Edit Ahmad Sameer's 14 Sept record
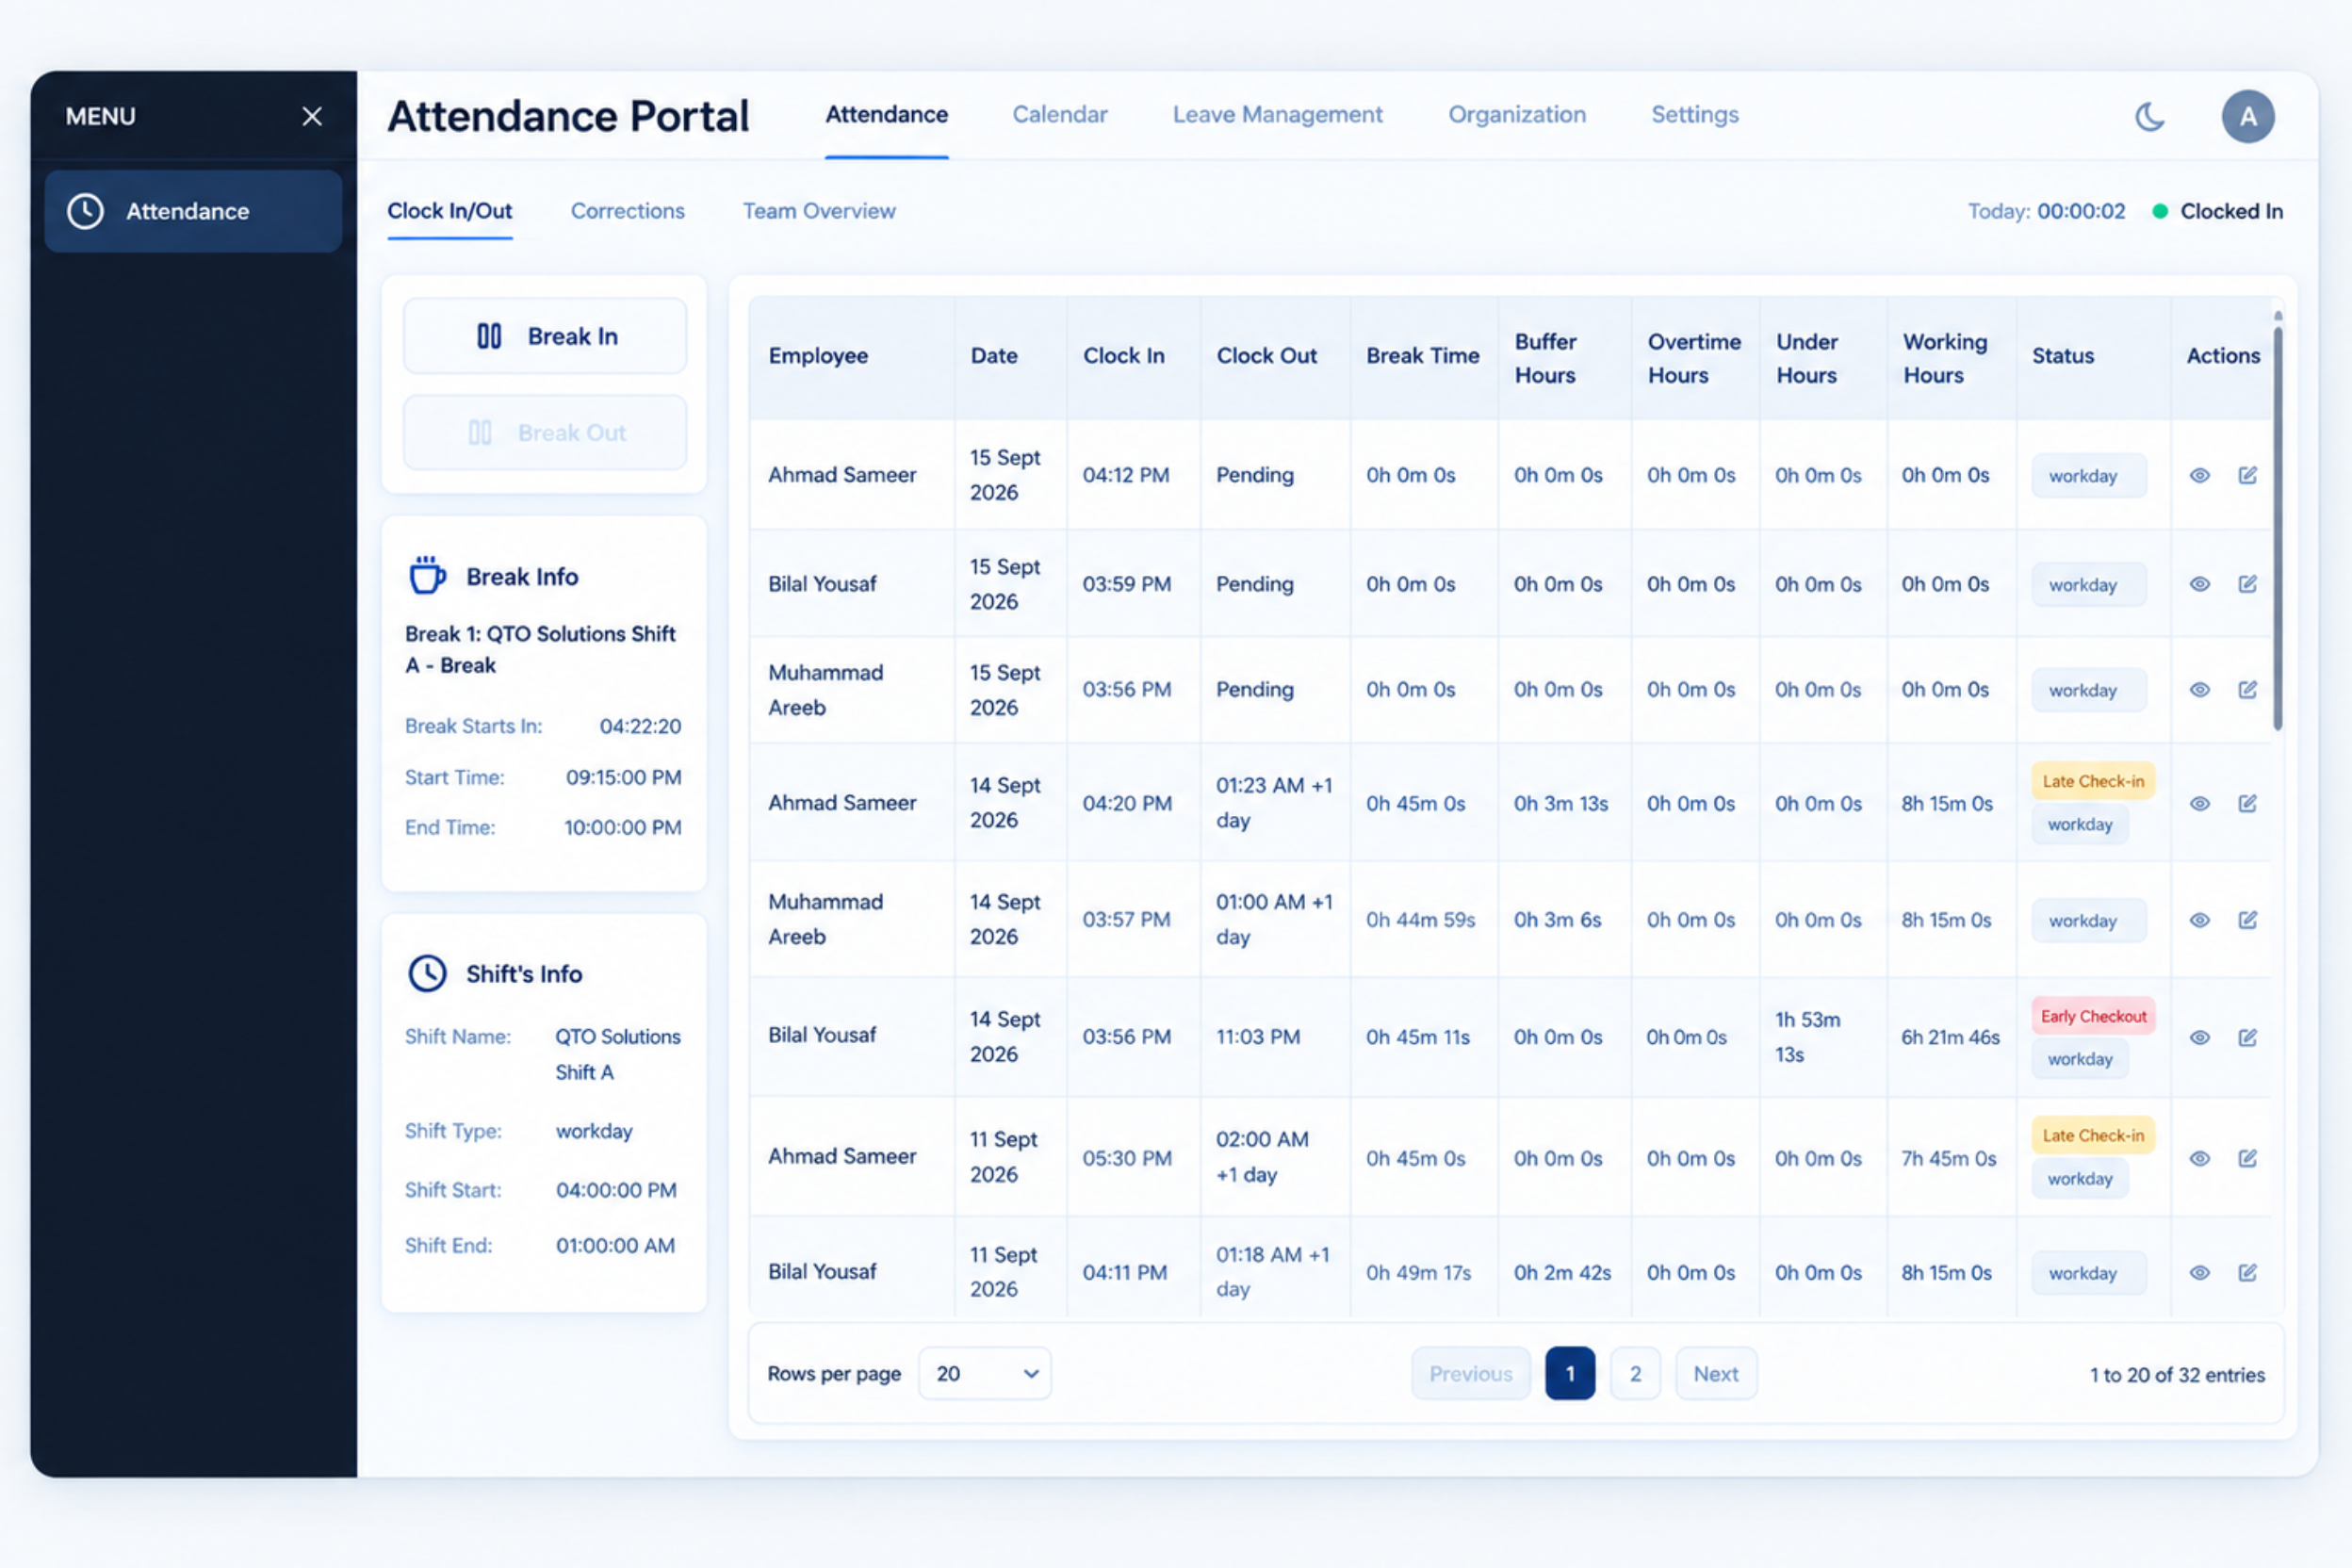 coord(2247,804)
